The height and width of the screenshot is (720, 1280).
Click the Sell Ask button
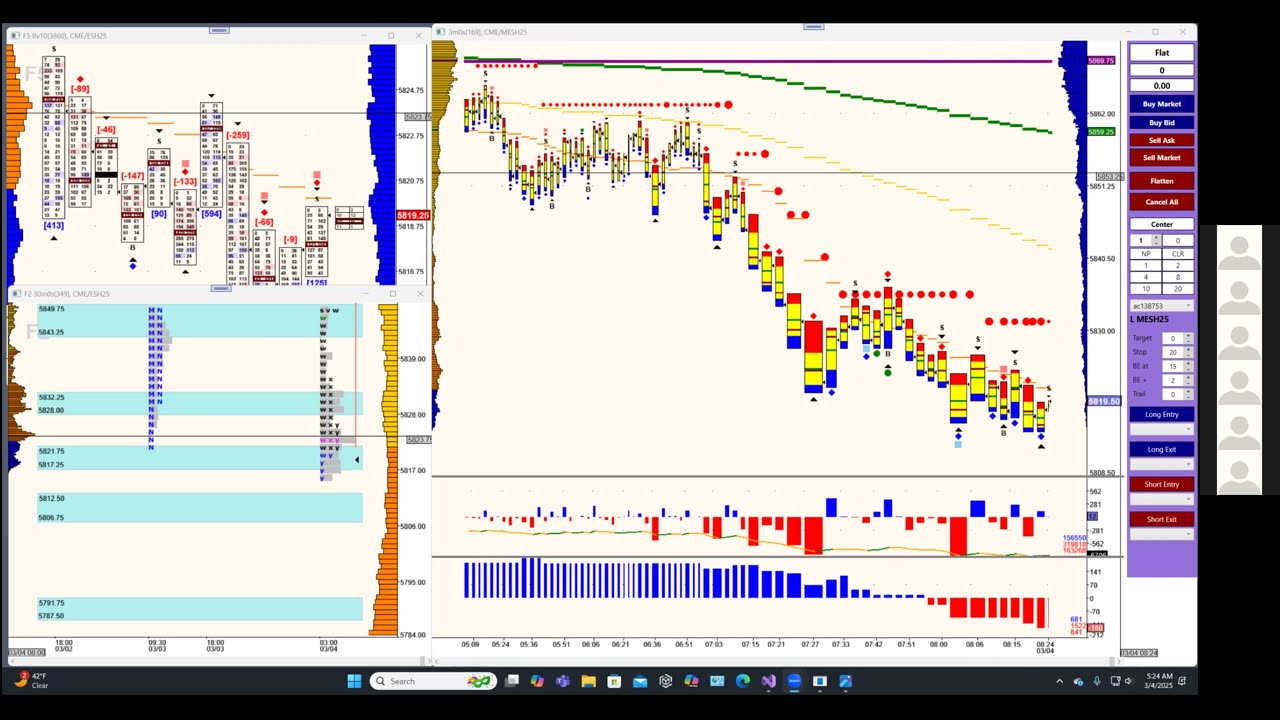point(1161,140)
